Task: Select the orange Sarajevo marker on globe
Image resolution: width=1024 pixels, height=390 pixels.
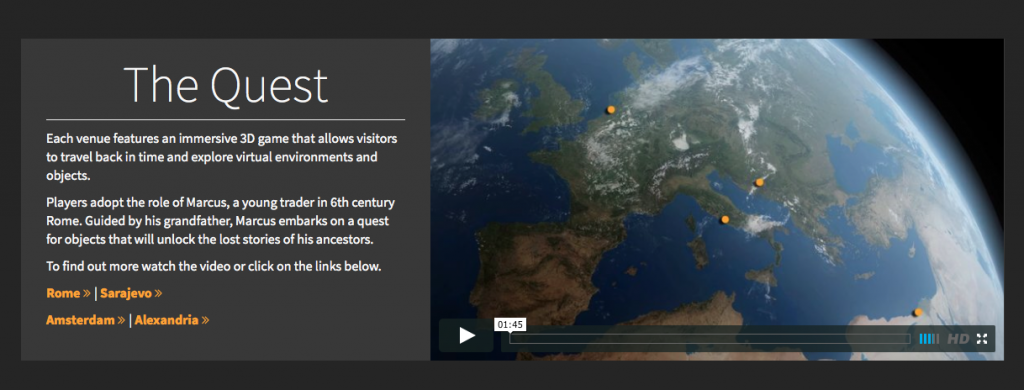Action: click(x=759, y=183)
